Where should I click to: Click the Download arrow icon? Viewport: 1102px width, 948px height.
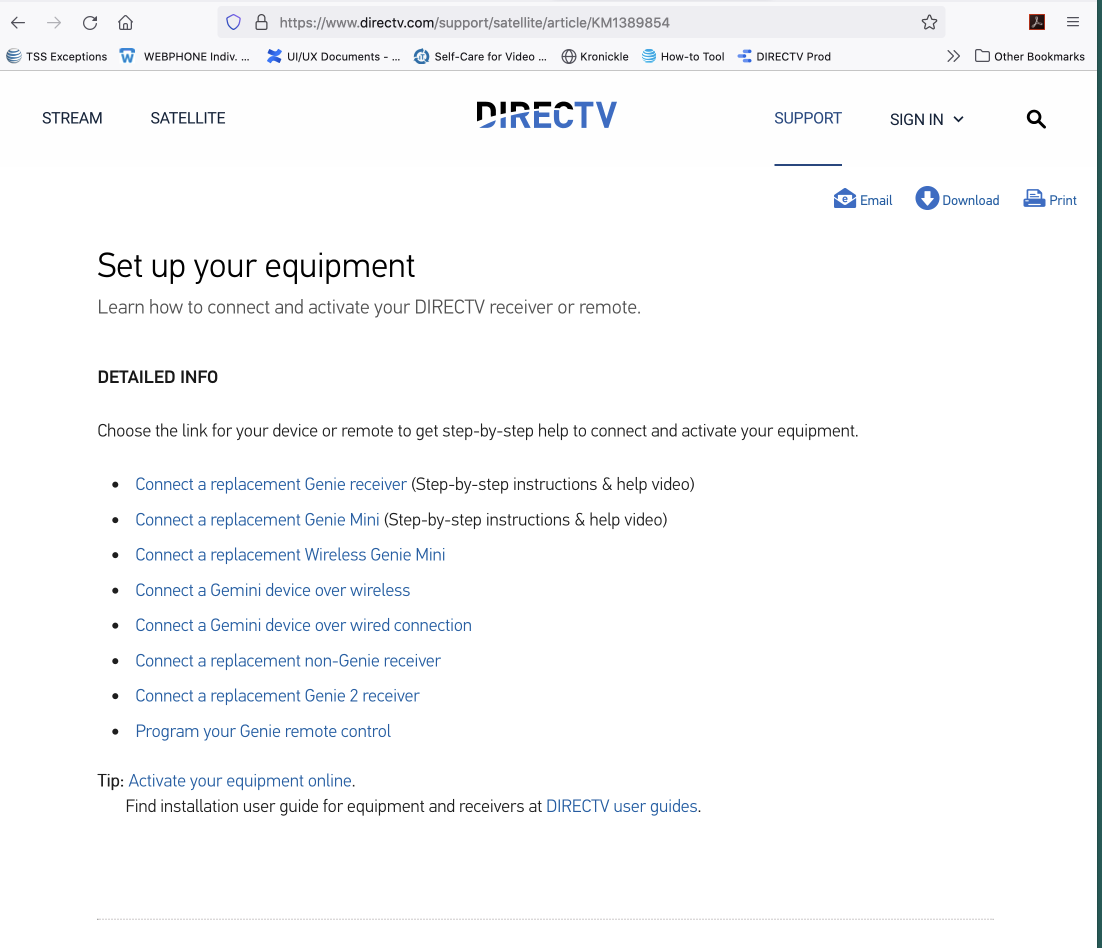point(927,199)
